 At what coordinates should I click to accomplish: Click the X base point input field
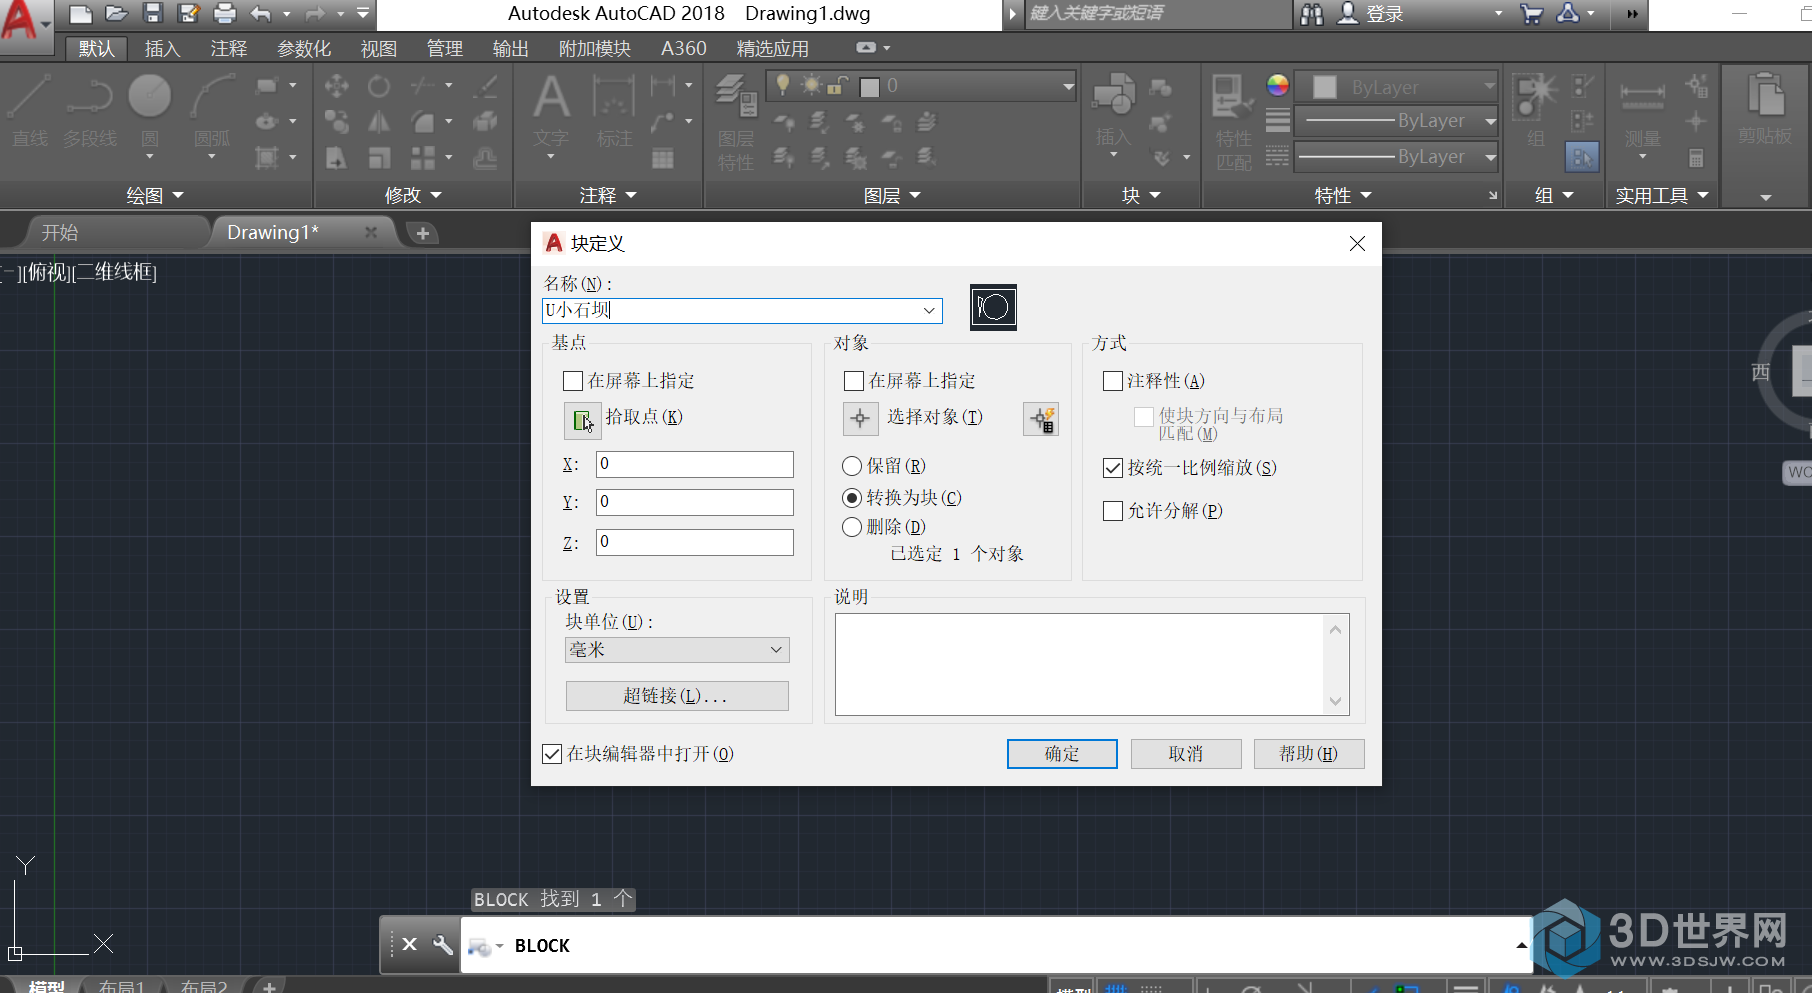pos(695,464)
